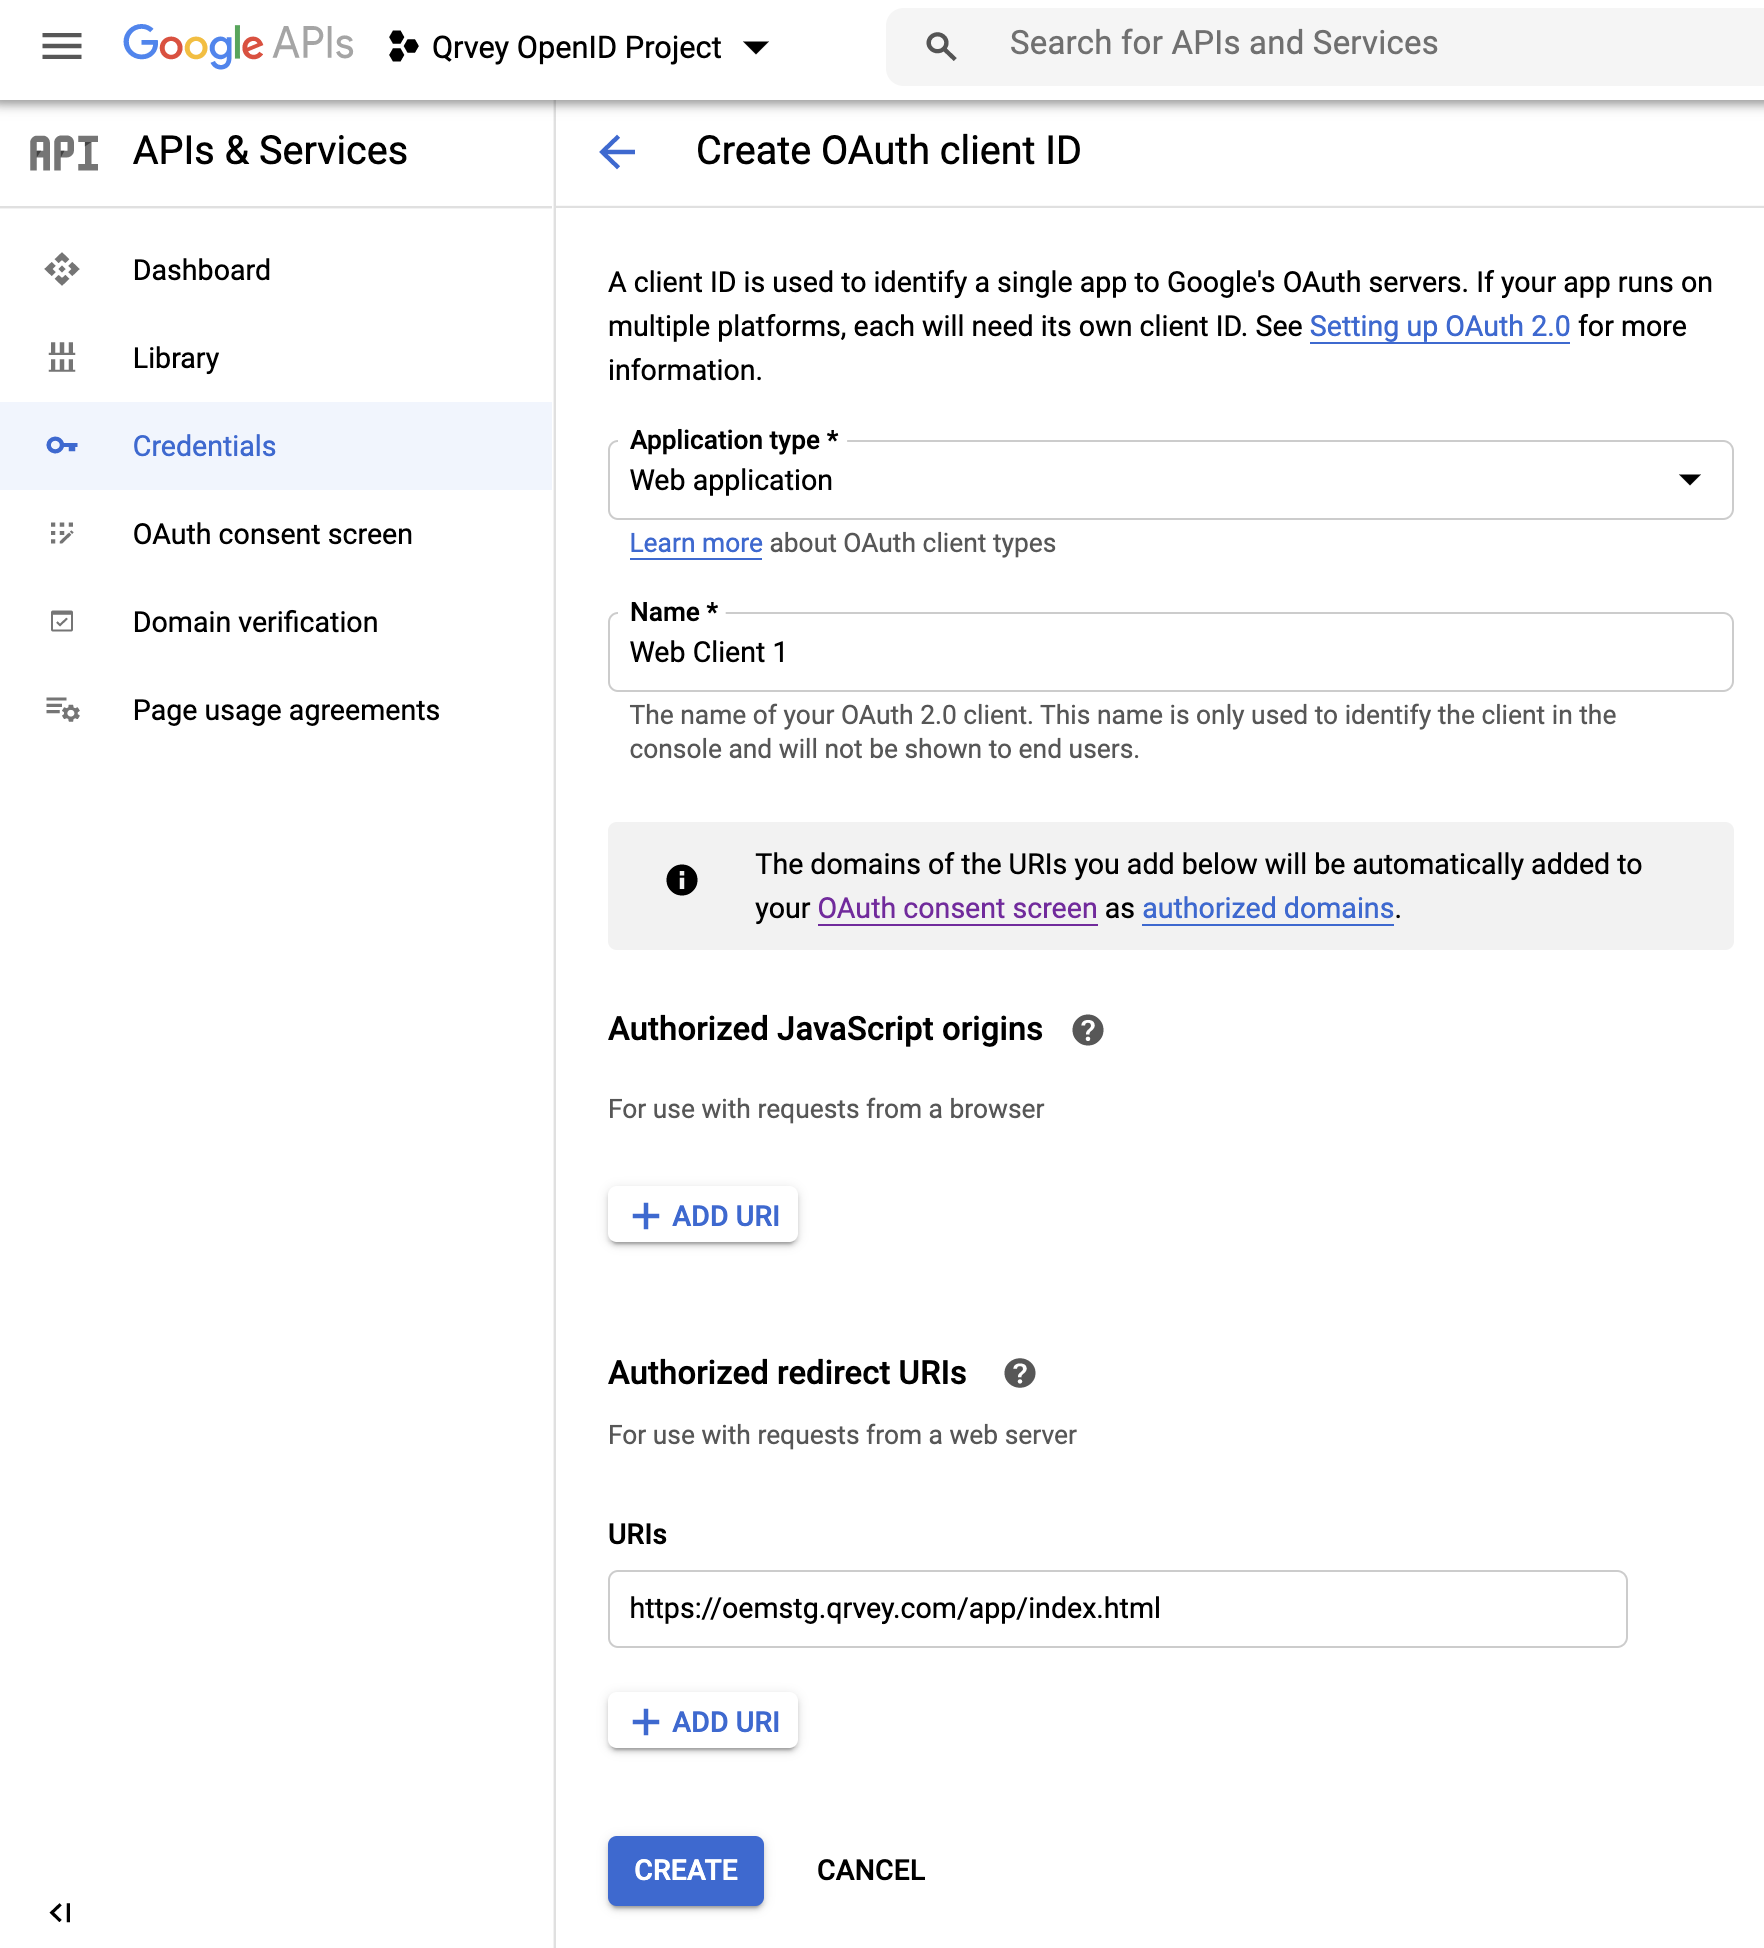Screen dimensions: 1764x1948
Task: Open the Application type dropdown
Action: point(1170,480)
